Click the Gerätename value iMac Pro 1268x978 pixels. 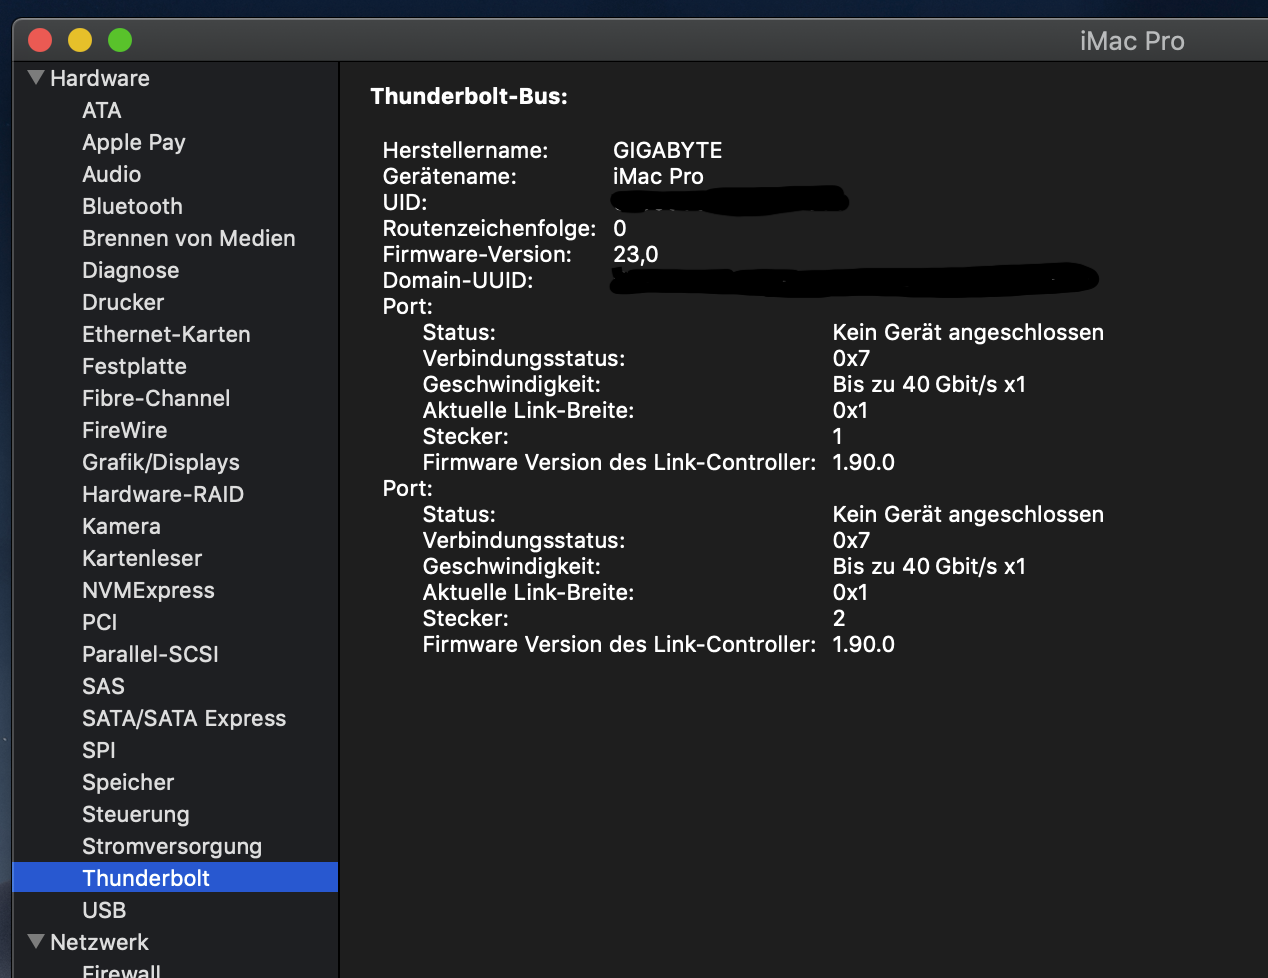(x=658, y=176)
